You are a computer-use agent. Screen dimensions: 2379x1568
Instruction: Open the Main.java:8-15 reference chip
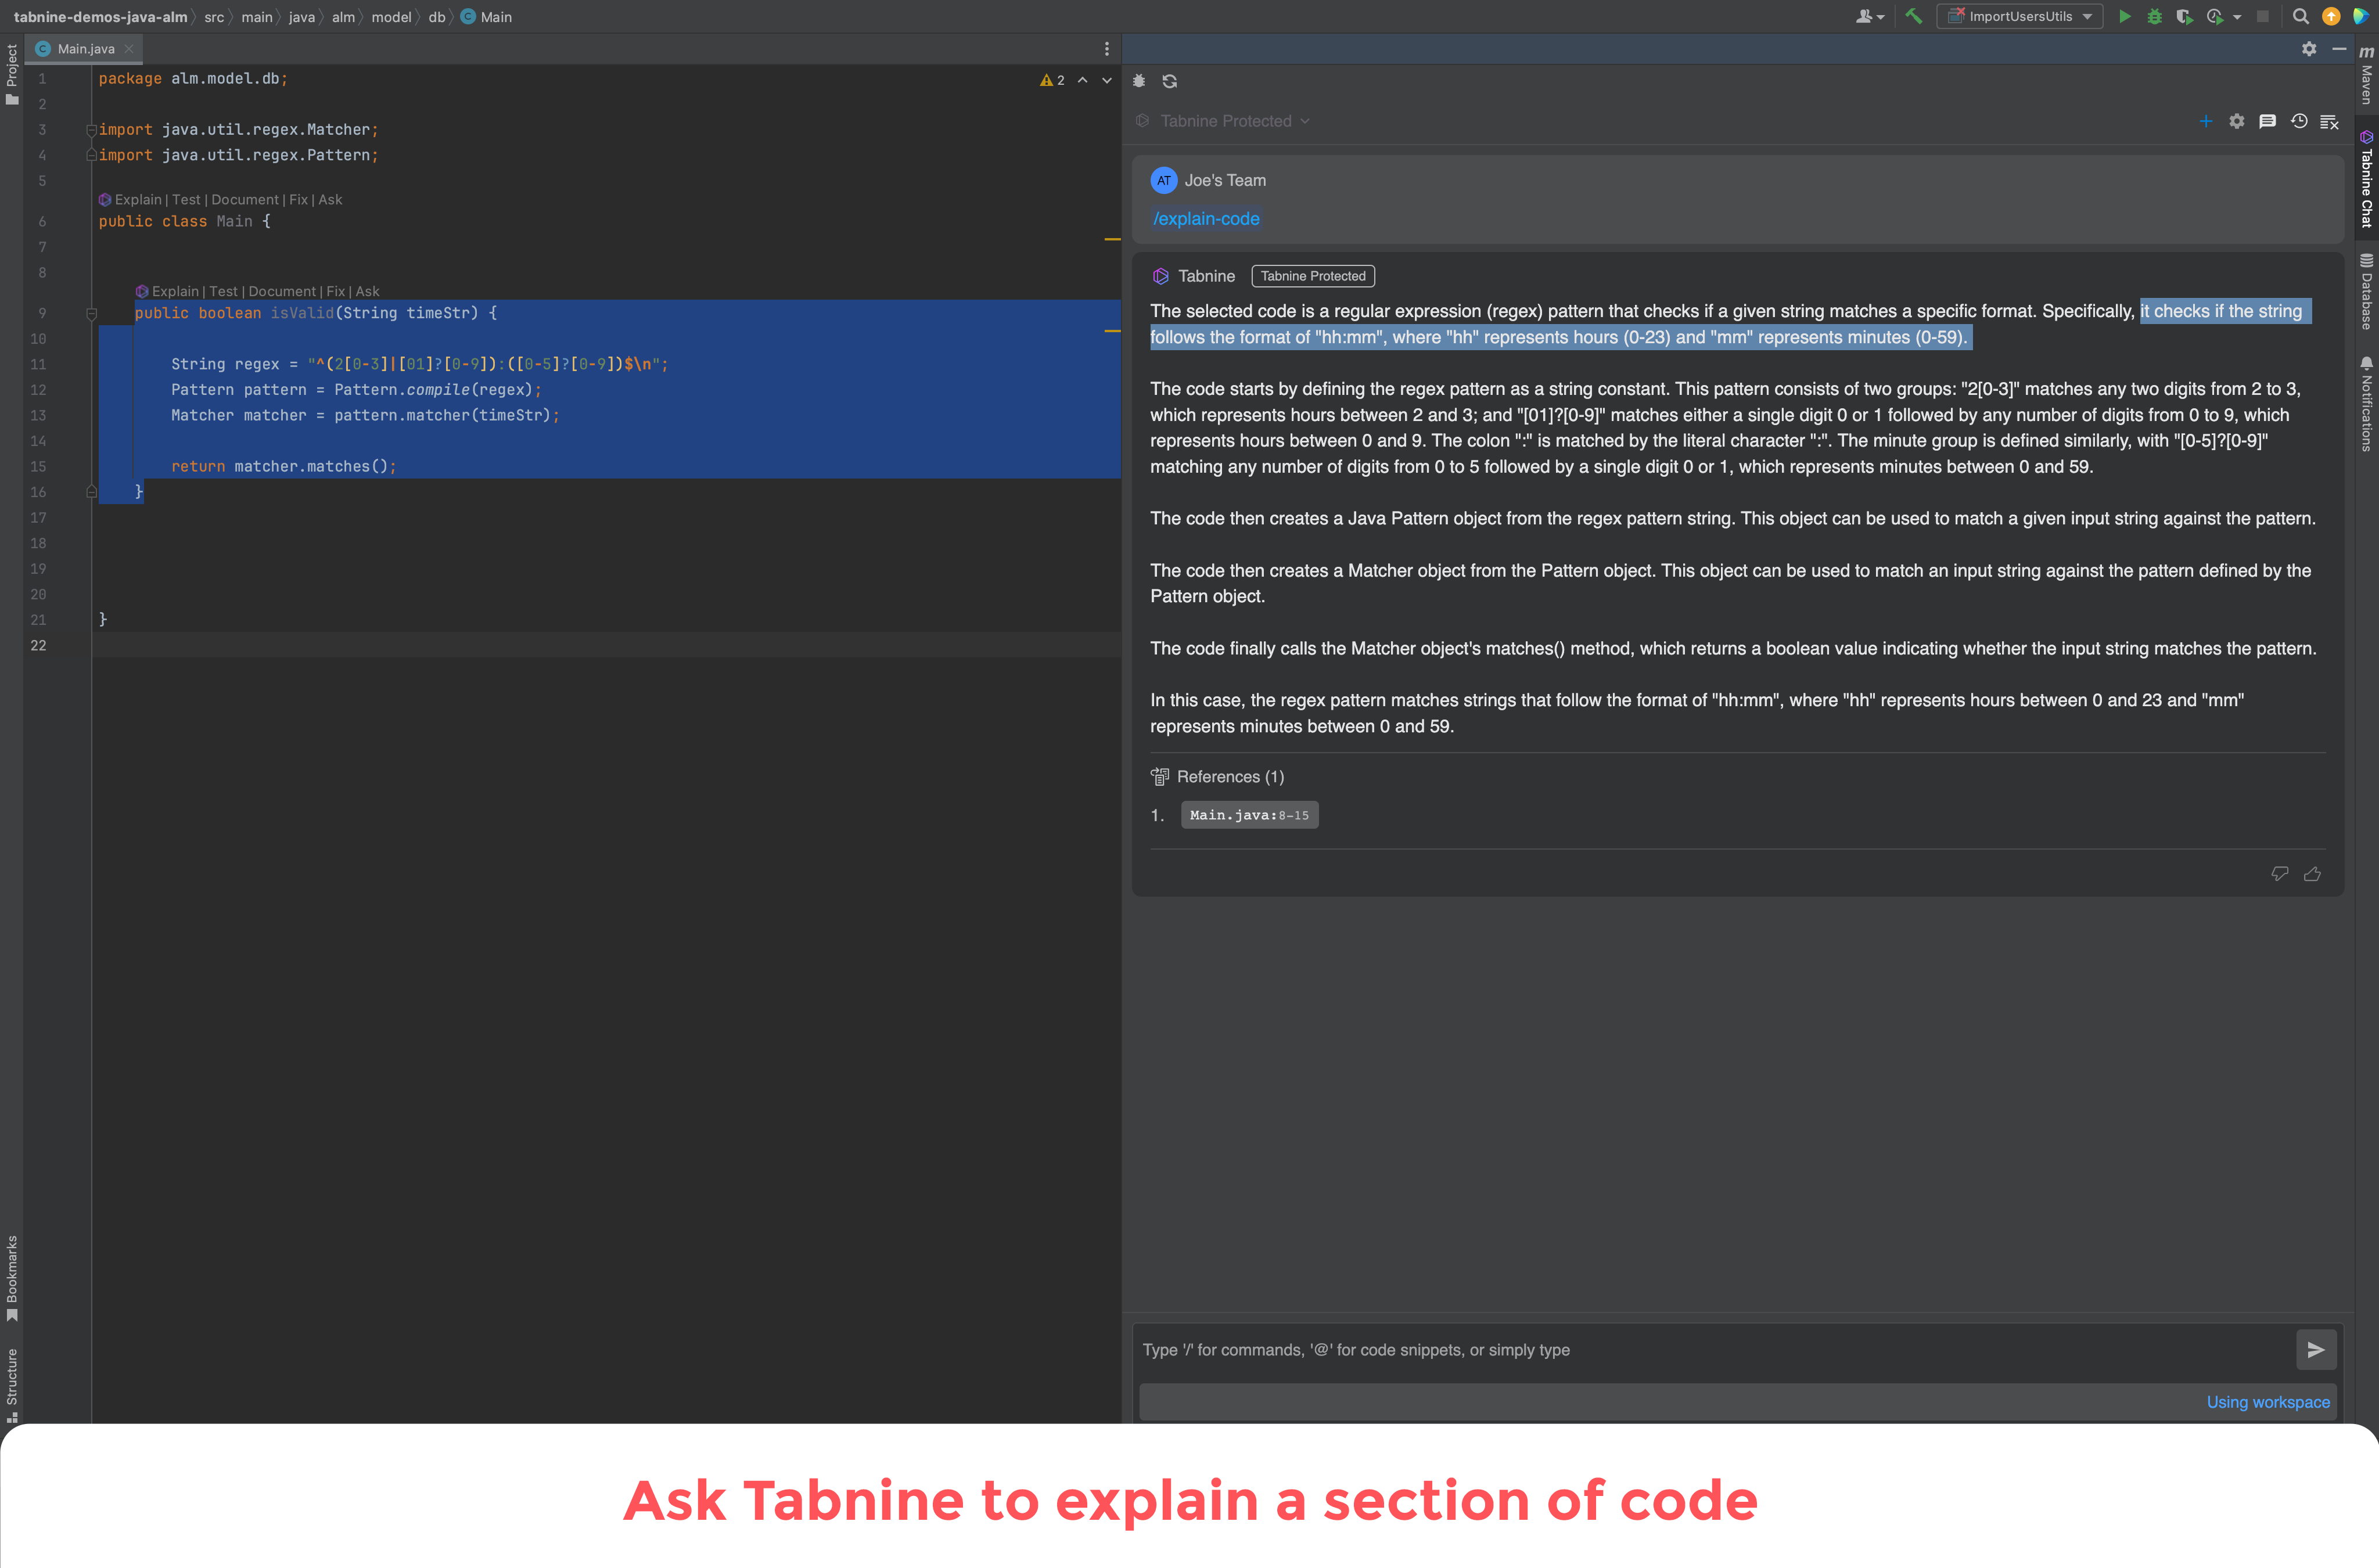(x=1249, y=815)
